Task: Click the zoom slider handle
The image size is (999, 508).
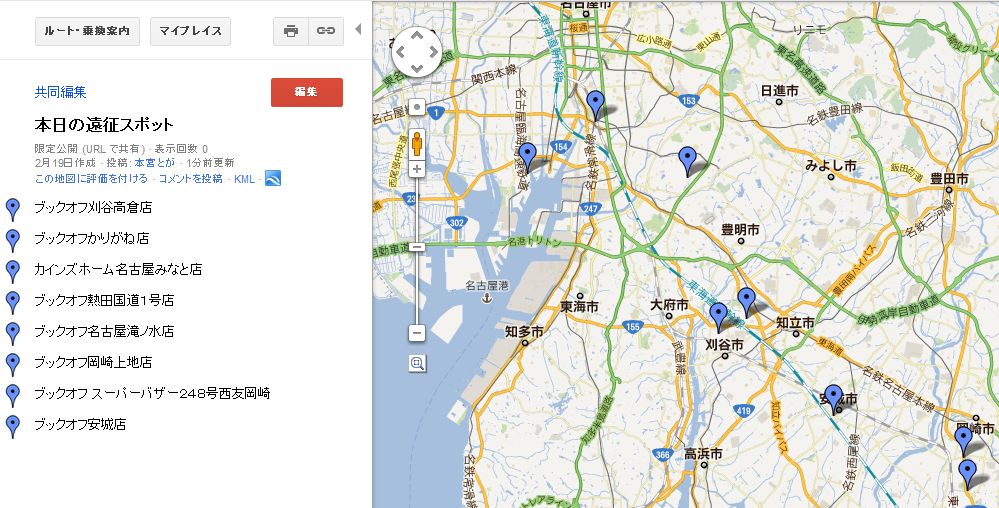Action: coord(417,247)
